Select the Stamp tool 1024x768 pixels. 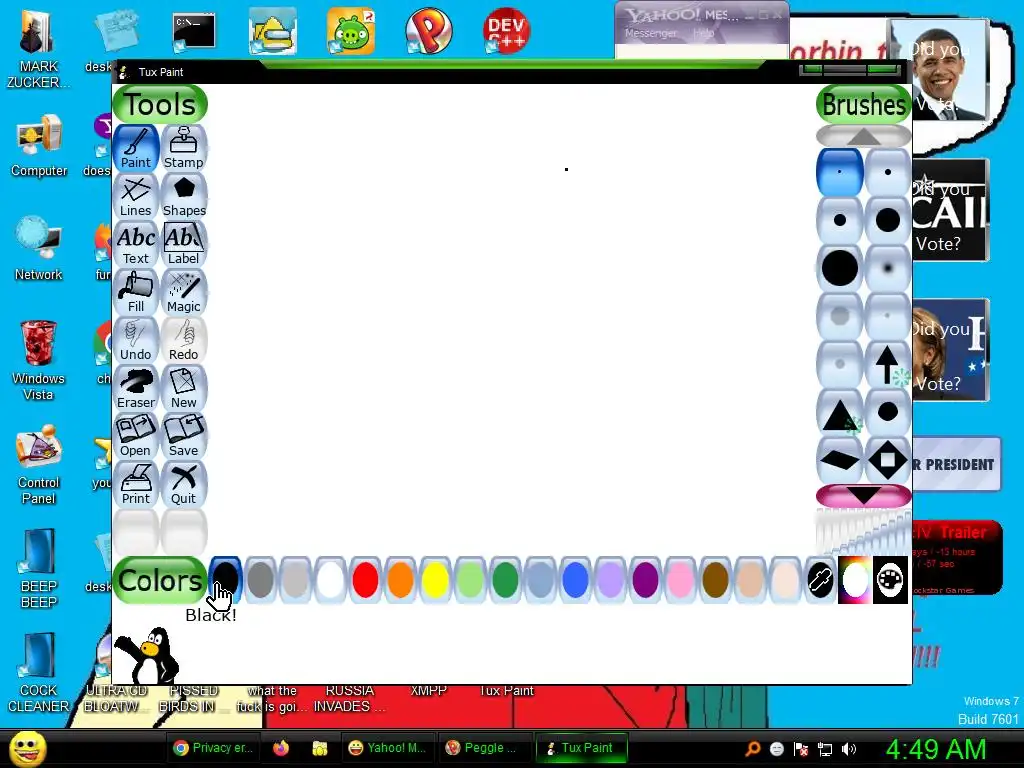[x=184, y=148]
